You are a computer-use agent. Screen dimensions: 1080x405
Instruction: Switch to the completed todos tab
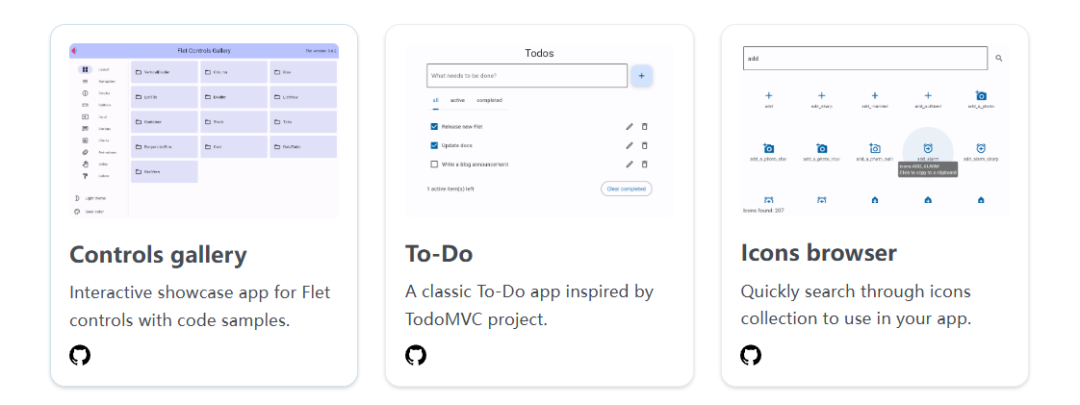pyautogui.click(x=489, y=100)
